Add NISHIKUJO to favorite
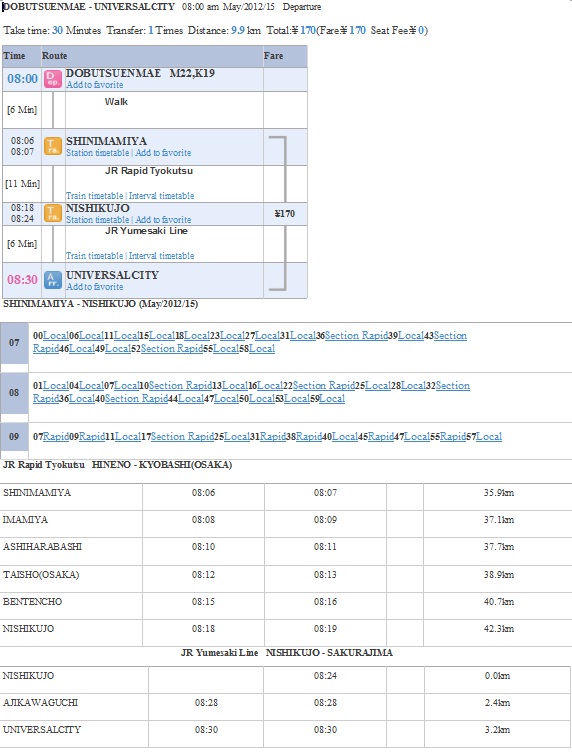The height and width of the screenshot is (754, 572). click(x=163, y=219)
